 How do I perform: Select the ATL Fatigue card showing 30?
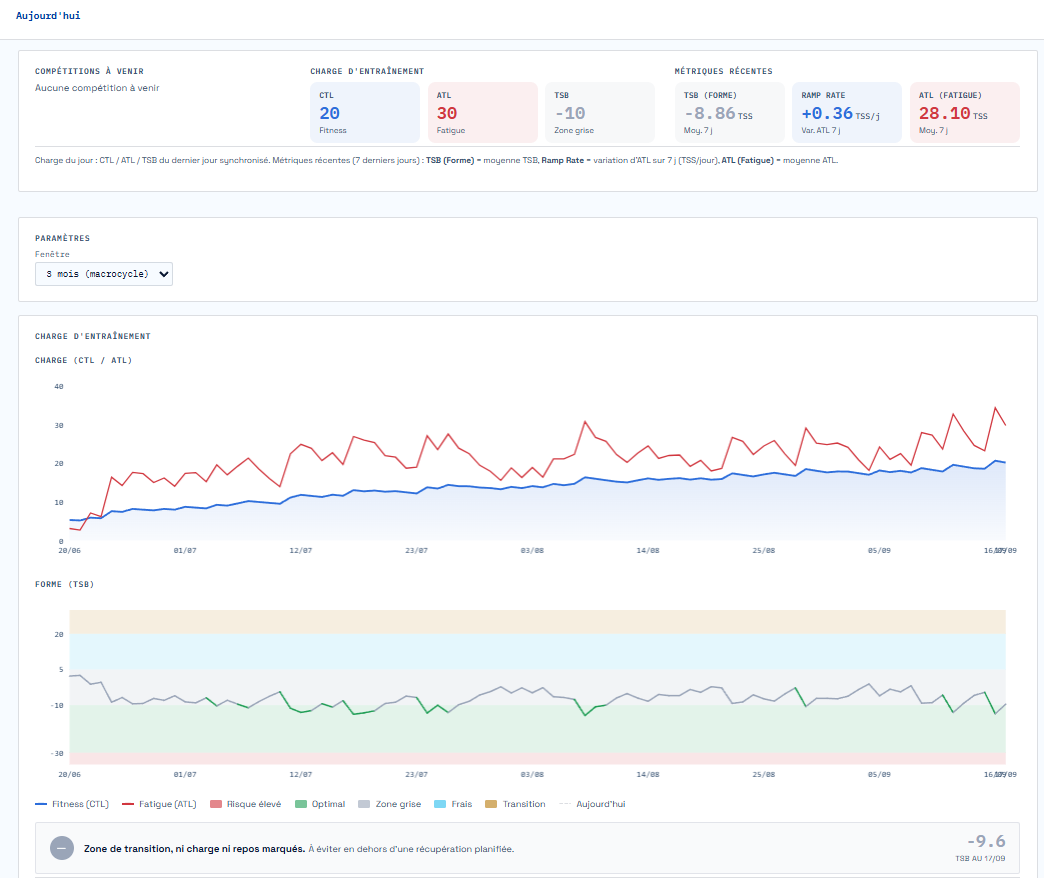tap(483, 112)
